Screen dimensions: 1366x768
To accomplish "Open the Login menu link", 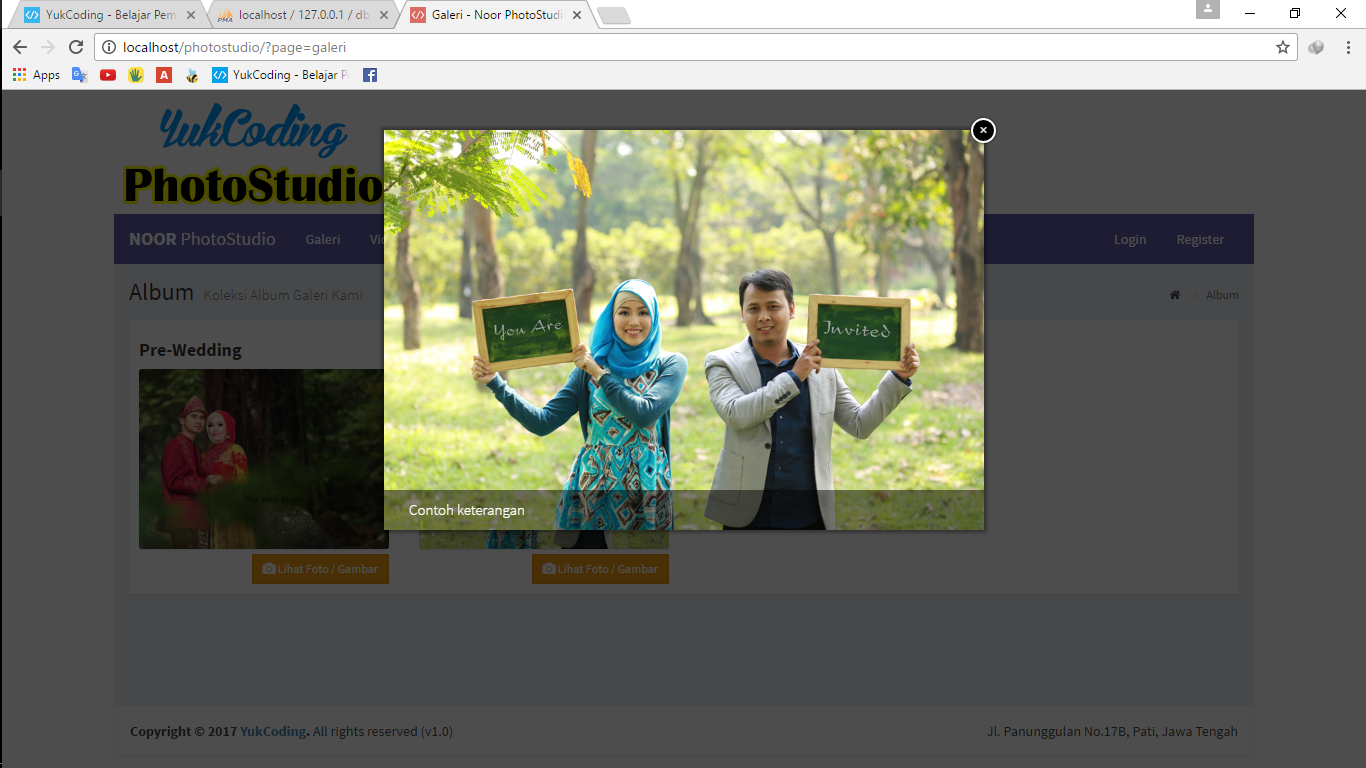I will click(1130, 239).
